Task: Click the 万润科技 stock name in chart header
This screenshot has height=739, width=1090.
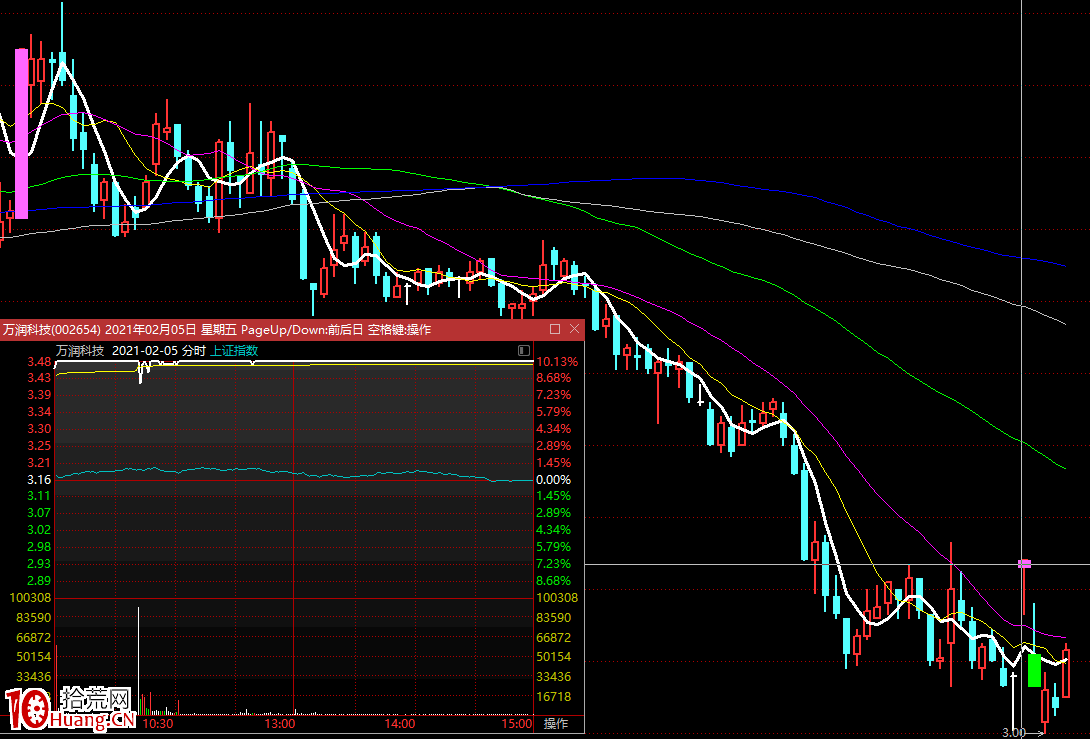Action: click(x=80, y=351)
